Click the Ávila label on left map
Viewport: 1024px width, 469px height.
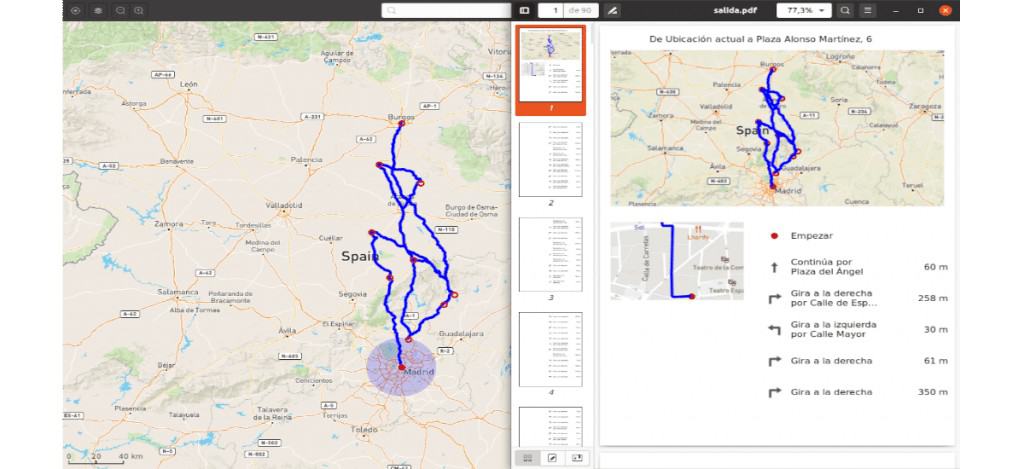pos(287,331)
